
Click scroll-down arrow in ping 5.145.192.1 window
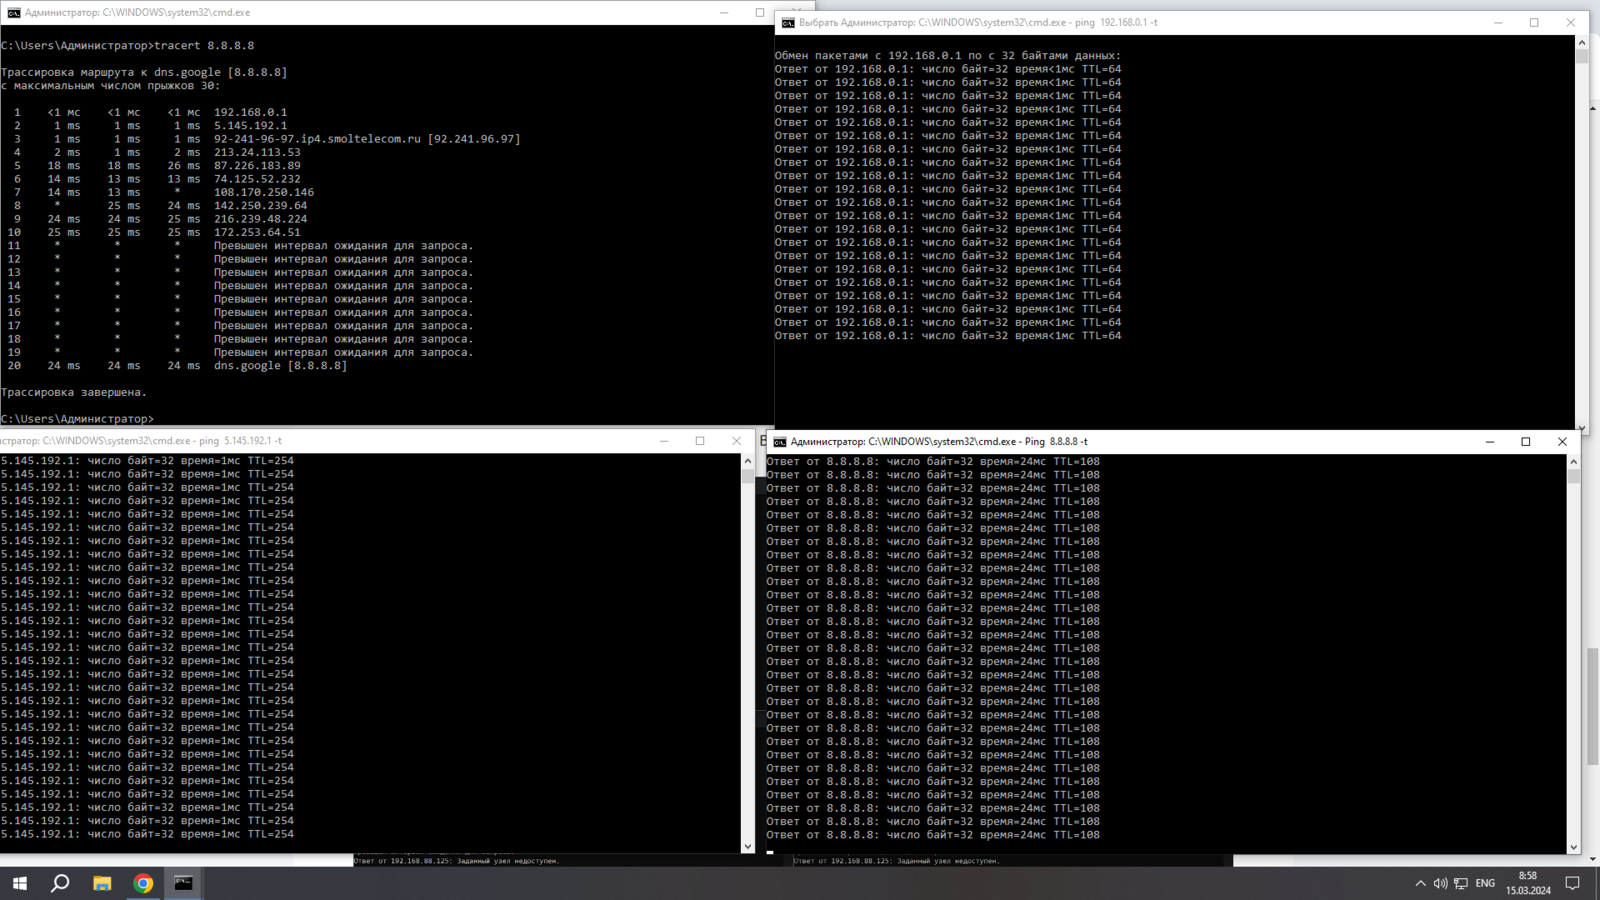click(x=747, y=846)
